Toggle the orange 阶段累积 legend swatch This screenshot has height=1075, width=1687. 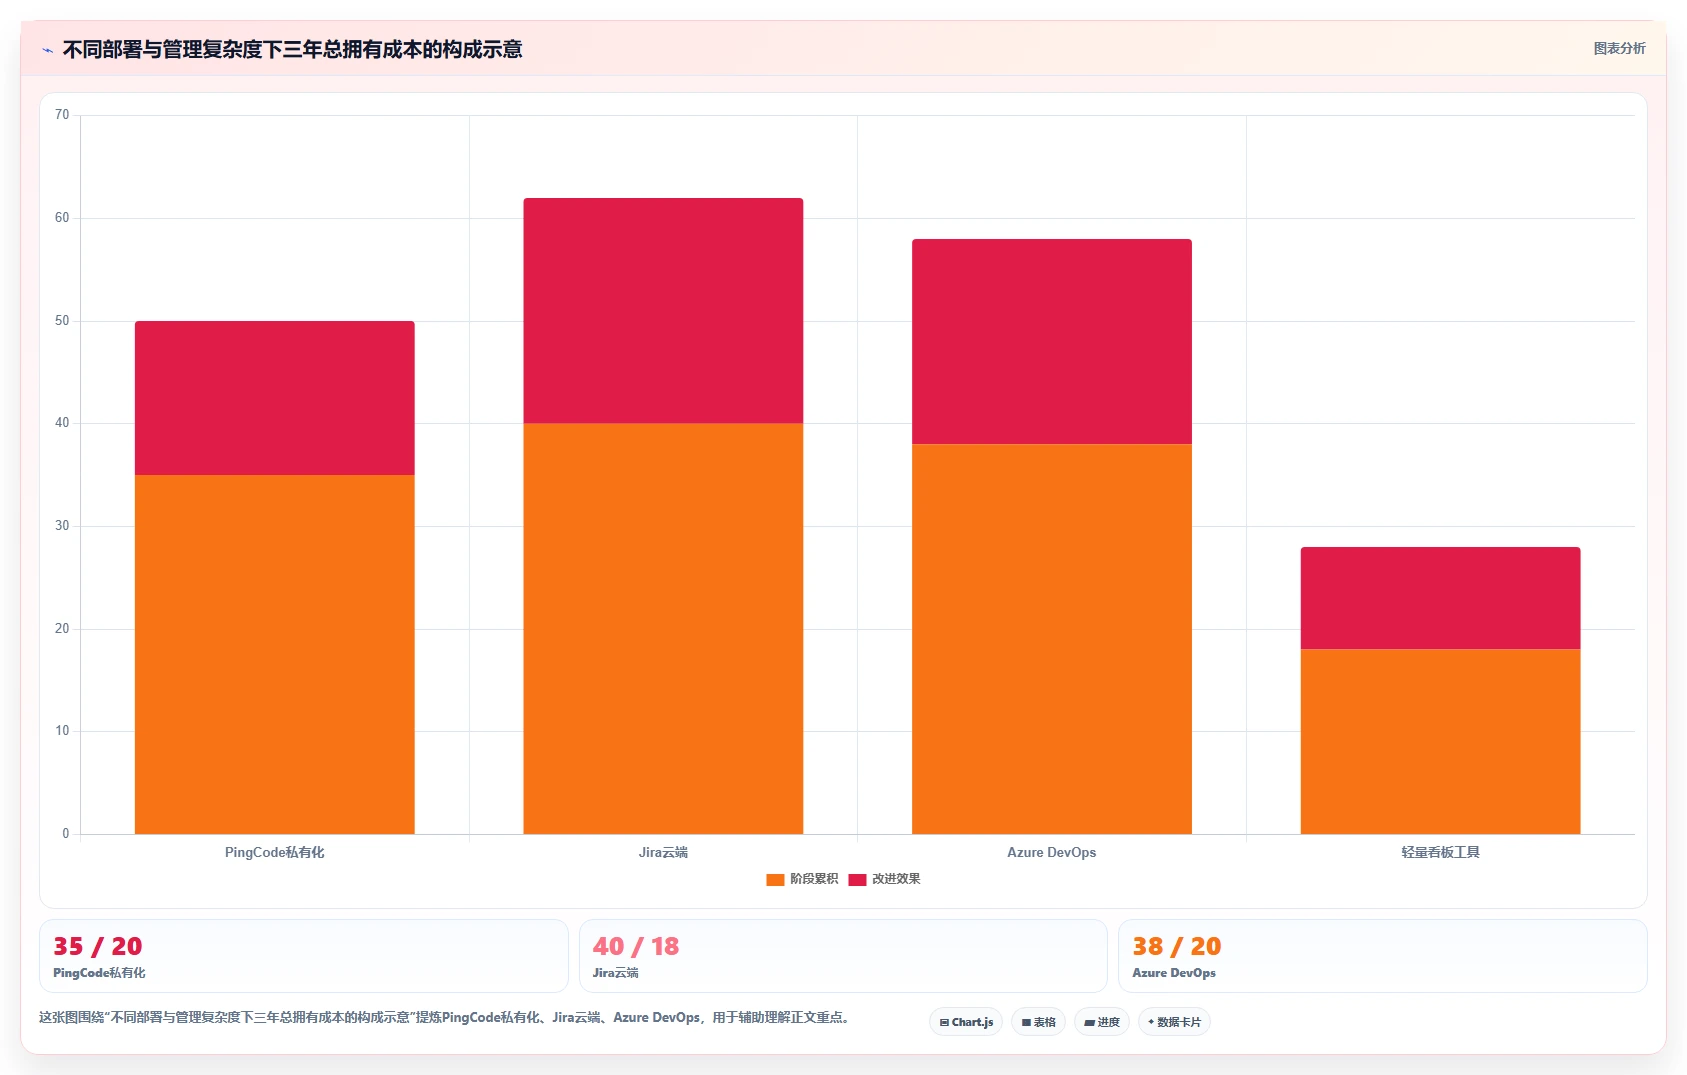pyautogui.click(x=775, y=880)
